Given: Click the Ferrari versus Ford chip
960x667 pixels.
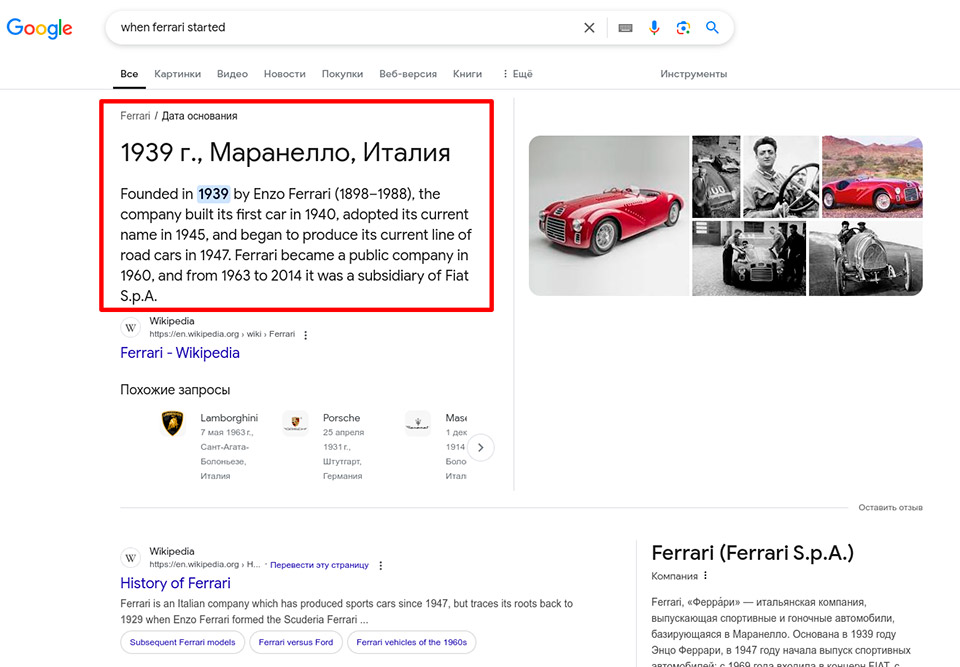Looking at the screenshot, I should tap(296, 642).
